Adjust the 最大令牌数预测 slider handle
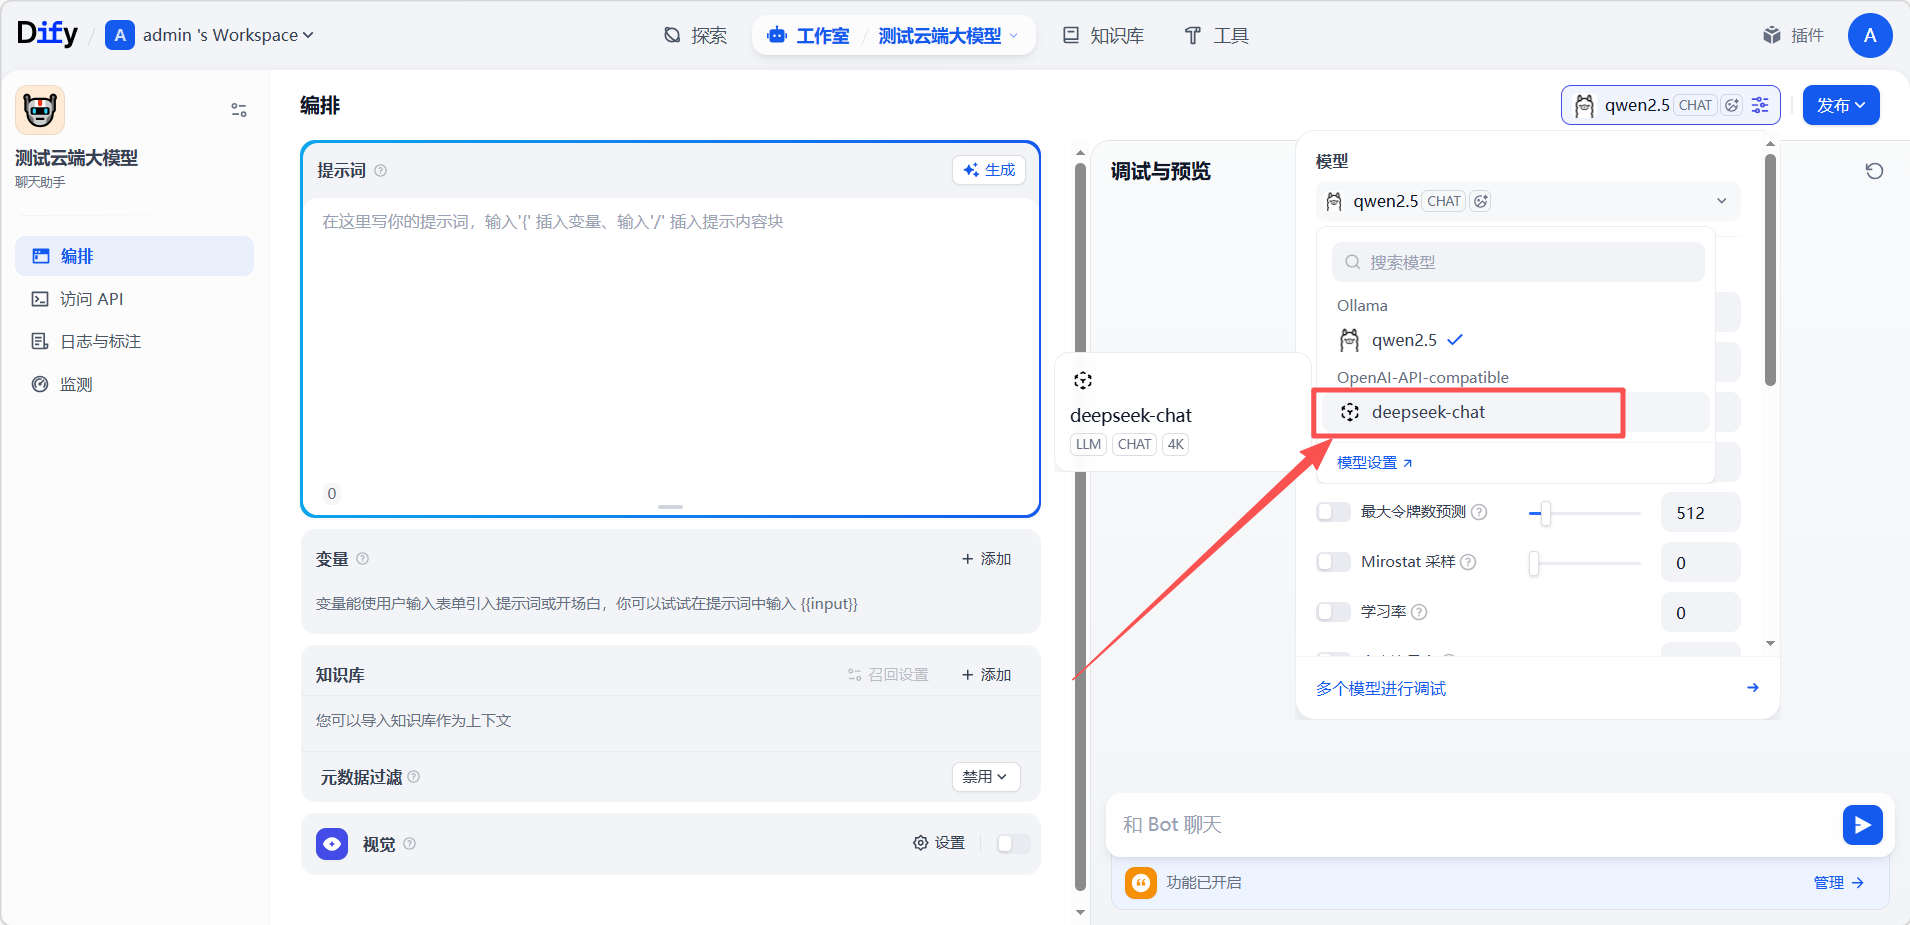This screenshot has width=1910, height=925. click(x=1546, y=513)
